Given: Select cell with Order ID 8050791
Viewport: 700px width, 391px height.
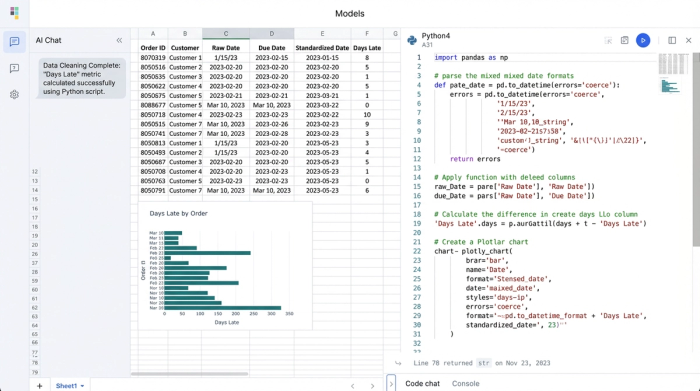Looking at the screenshot, I should (153, 191).
